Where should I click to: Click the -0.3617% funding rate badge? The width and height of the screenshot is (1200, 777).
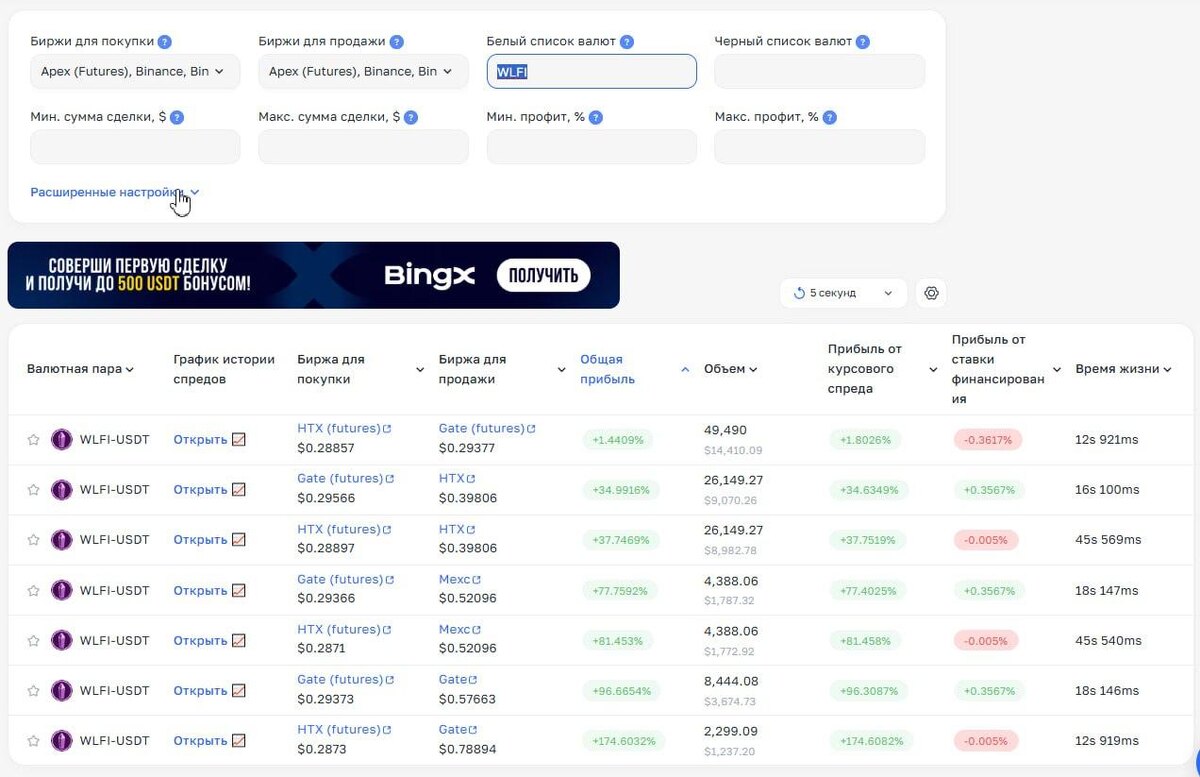pos(990,439)
